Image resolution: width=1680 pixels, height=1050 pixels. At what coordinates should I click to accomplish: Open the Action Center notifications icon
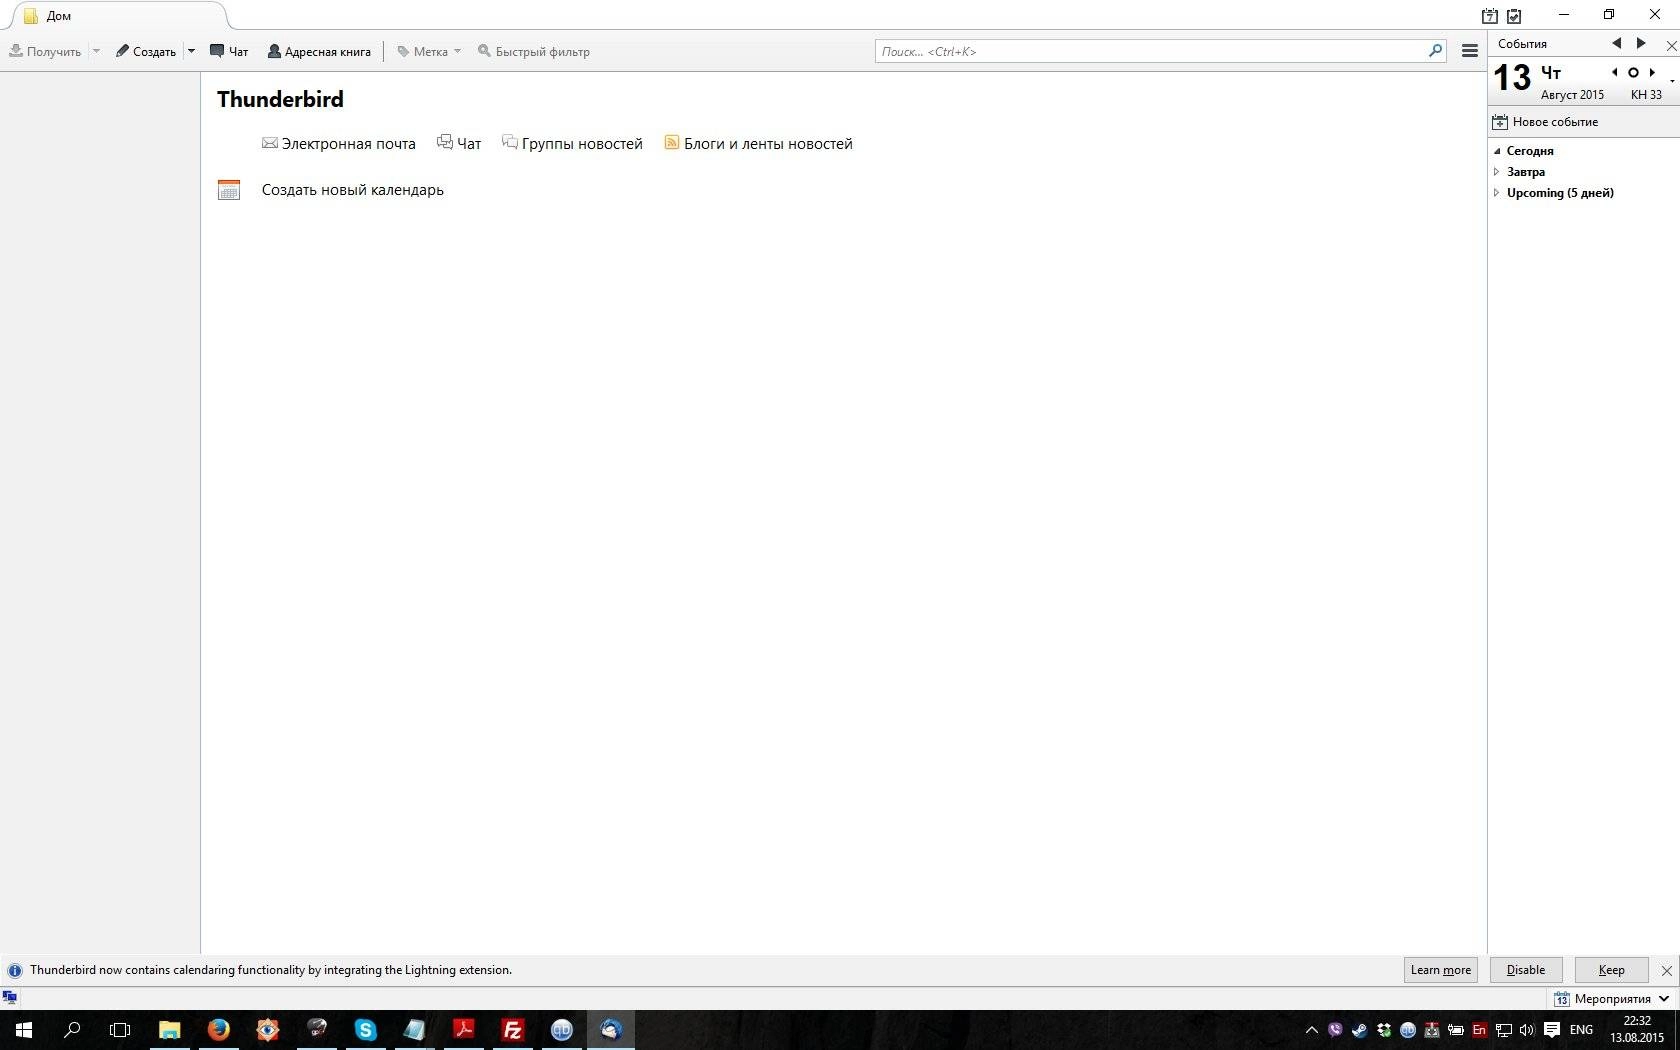[x=1552, y=1030]
